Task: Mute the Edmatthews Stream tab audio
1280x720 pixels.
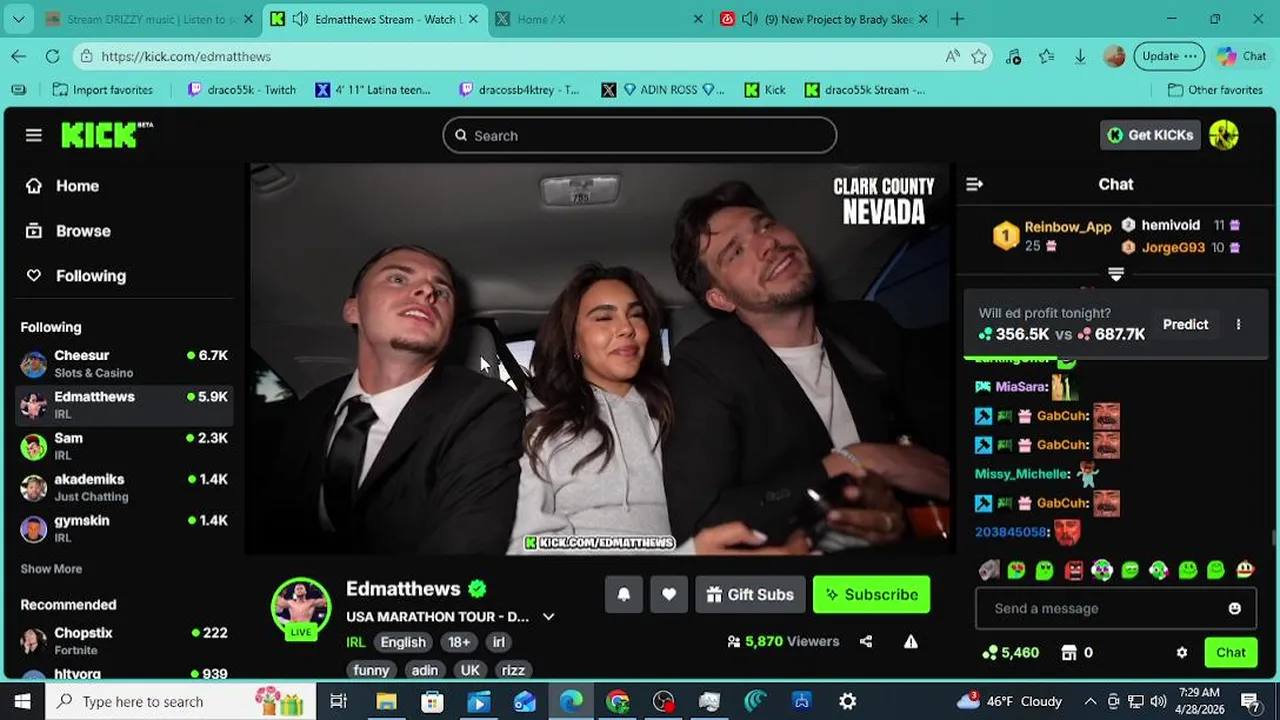Action: pyautogui.click(x=299, y=19)
